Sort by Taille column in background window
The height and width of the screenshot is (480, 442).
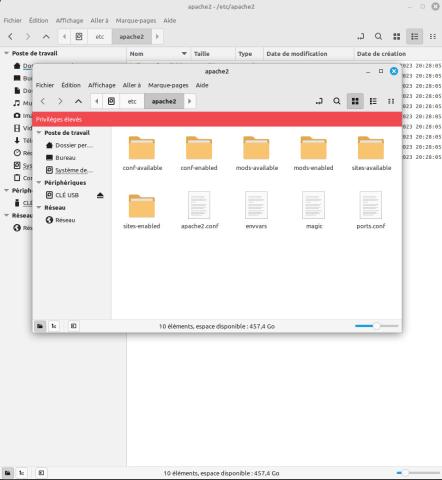pos(213,54)
